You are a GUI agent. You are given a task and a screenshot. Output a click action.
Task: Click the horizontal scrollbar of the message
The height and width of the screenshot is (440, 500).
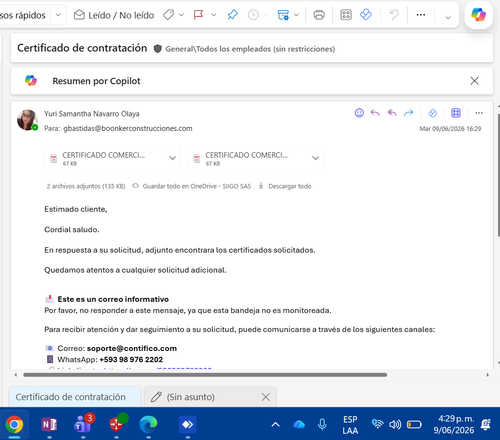tap(205, 375)
